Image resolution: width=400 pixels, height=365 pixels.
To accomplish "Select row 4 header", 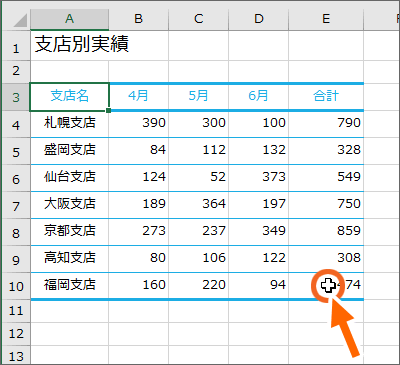I will click(16, 124).
